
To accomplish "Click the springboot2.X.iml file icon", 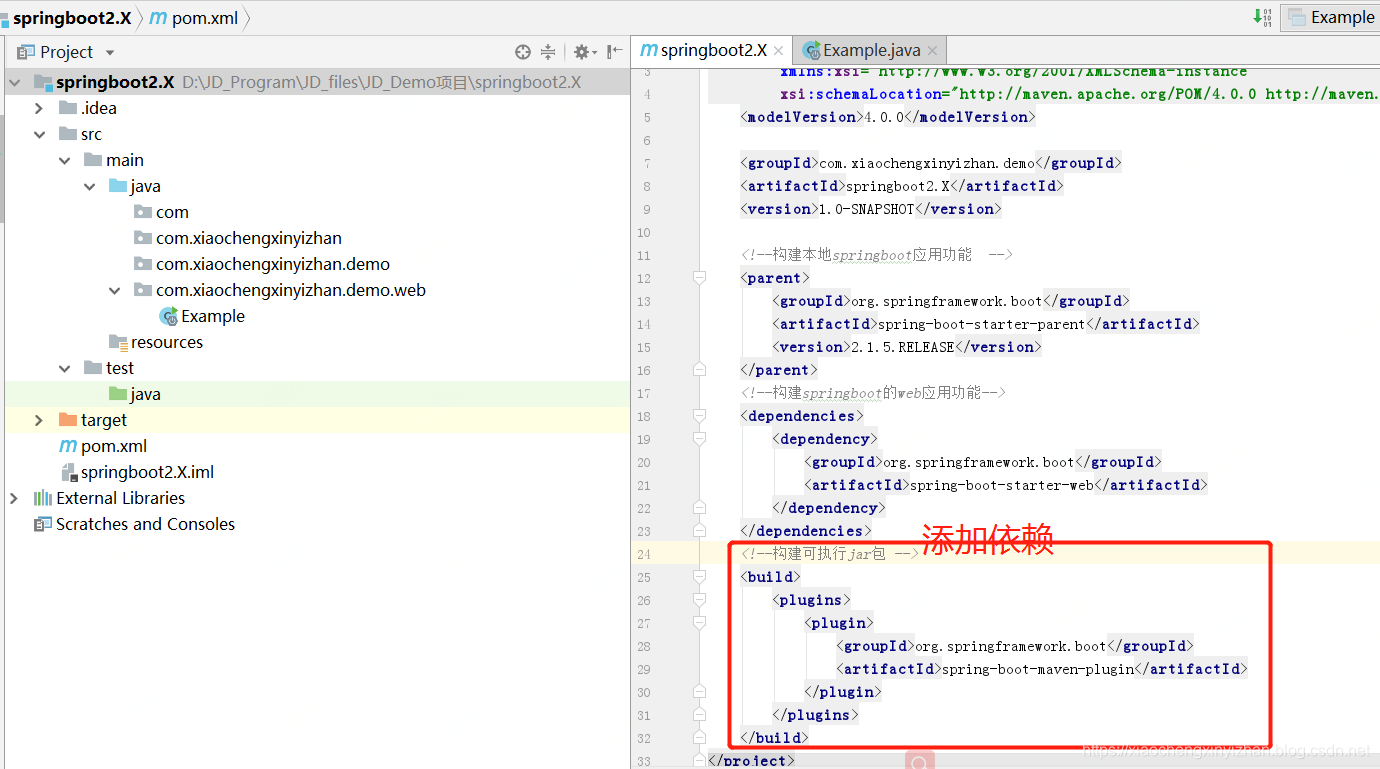I will 68,472.
